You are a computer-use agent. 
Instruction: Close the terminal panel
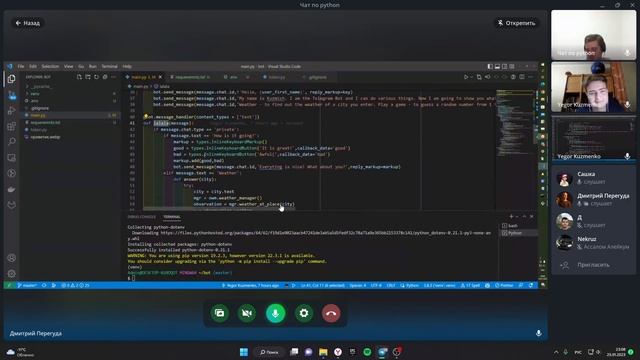[x=531, y=216]
